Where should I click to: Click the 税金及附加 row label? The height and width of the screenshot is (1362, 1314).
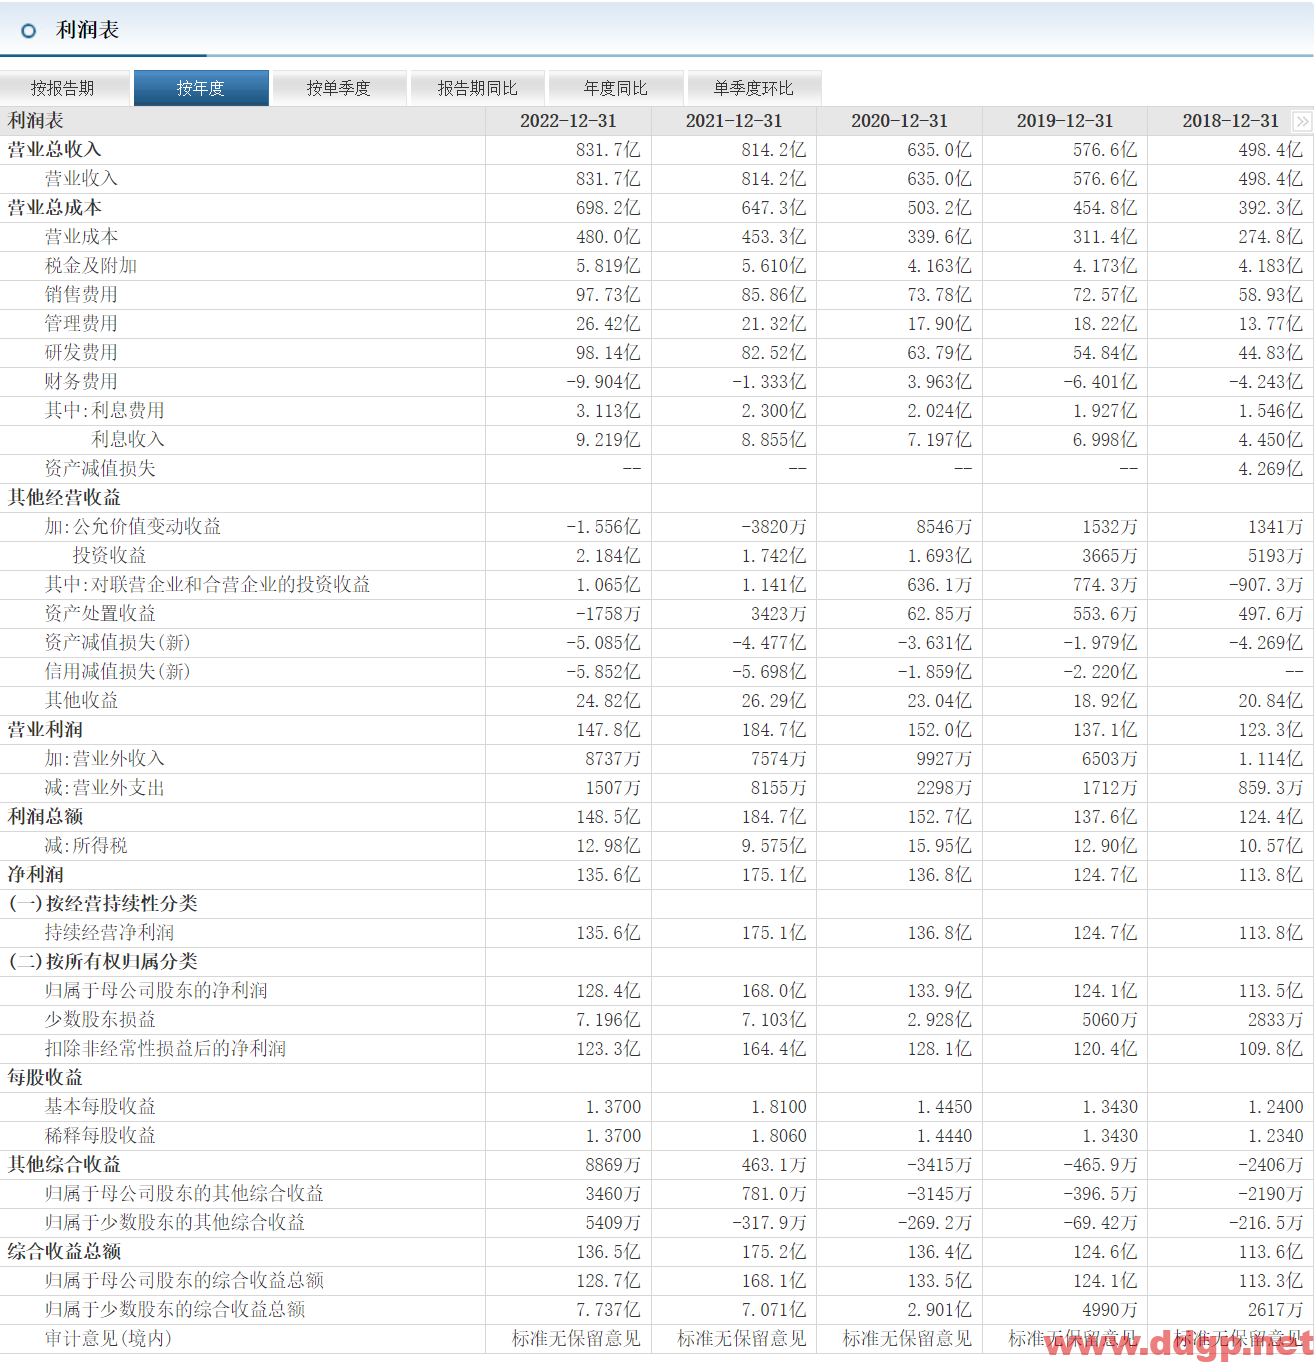91,266
